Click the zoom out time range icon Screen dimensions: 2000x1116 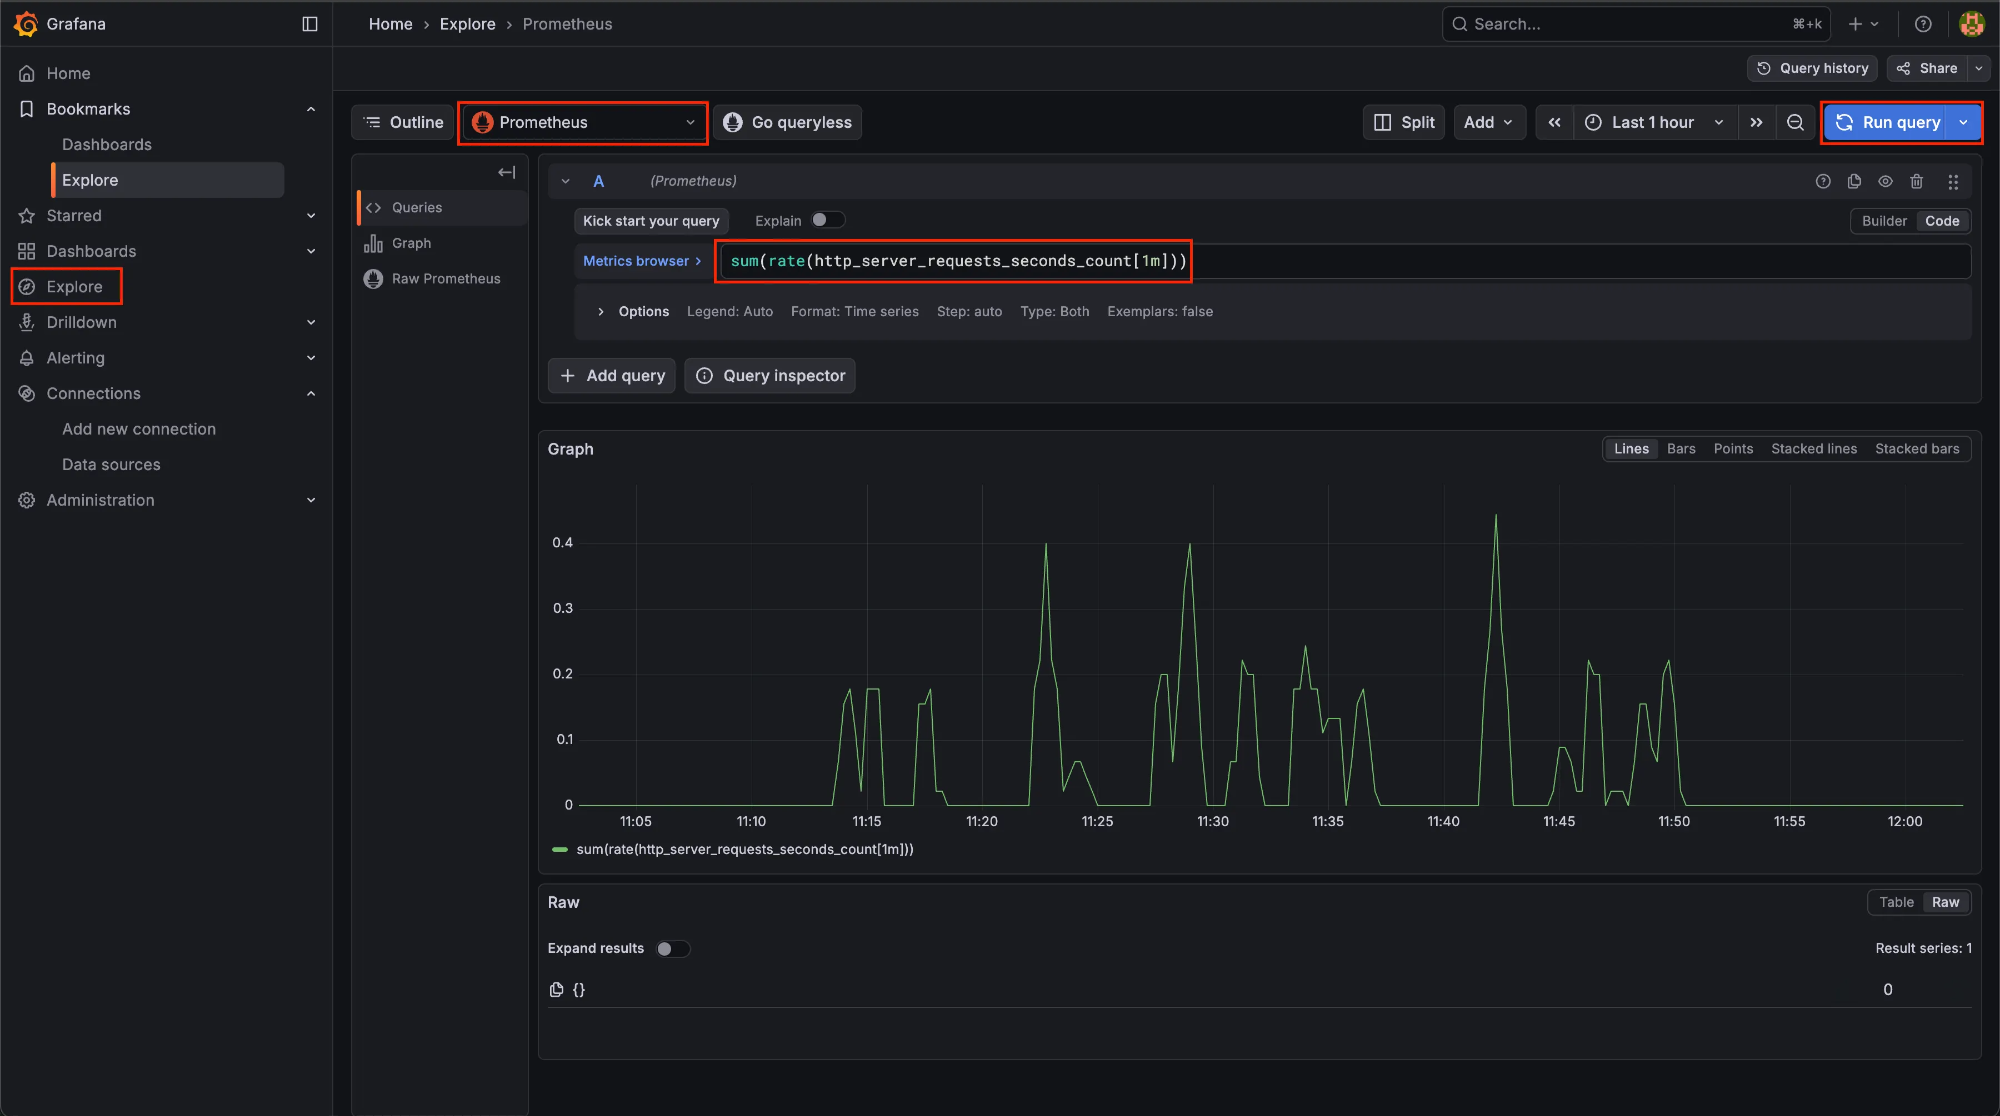(1795, 122)
